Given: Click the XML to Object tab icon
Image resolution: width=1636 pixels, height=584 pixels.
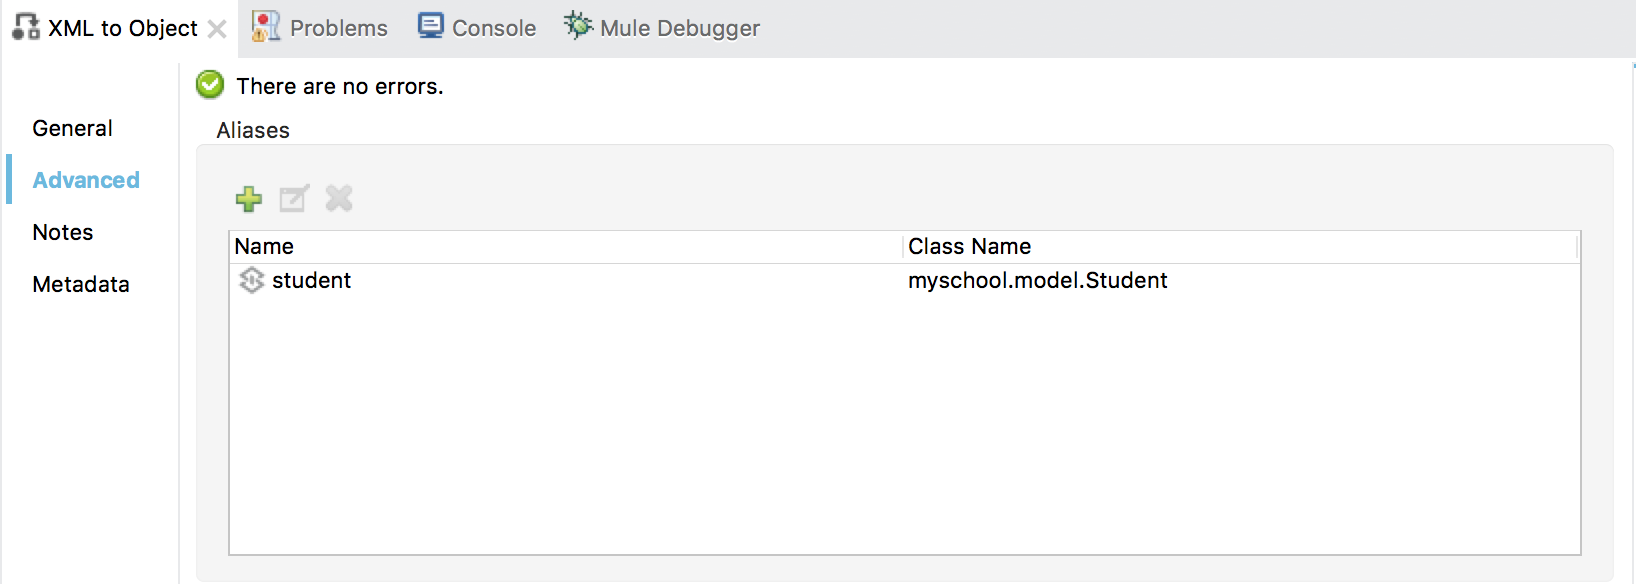Looking at the screenshot, I should [x=26, y=27].
